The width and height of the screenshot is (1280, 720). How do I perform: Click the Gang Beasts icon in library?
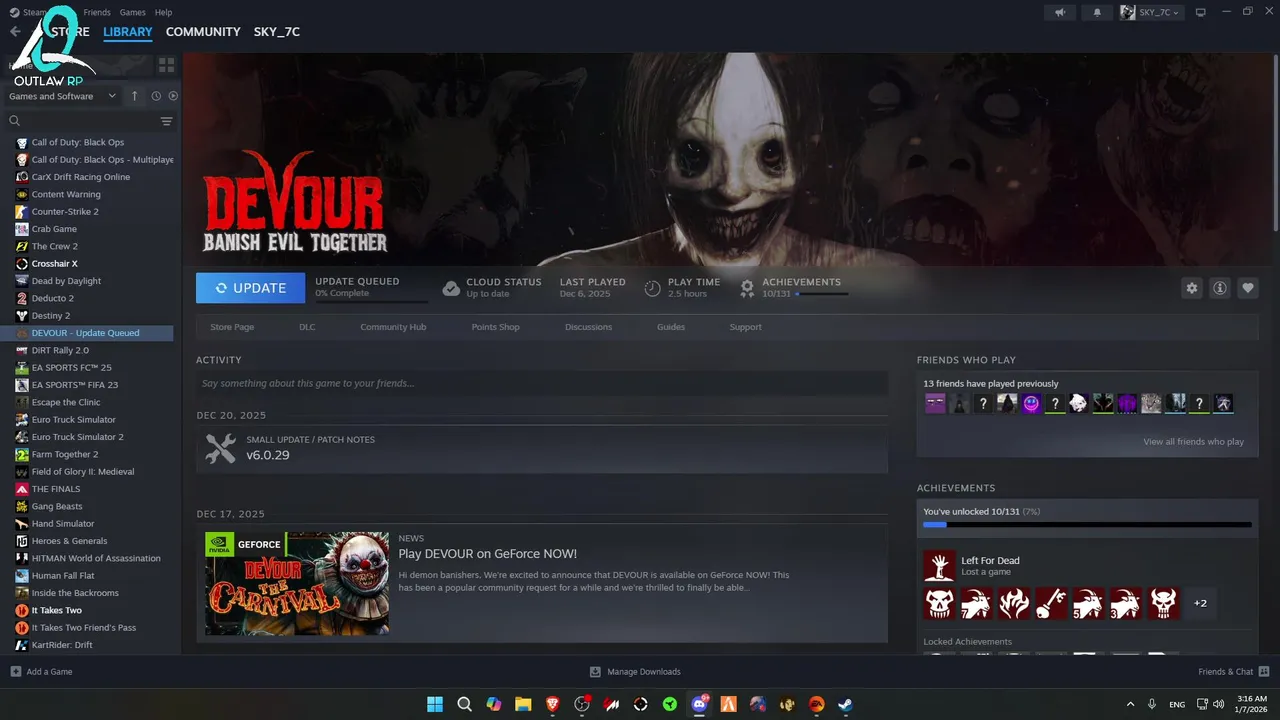22,506
